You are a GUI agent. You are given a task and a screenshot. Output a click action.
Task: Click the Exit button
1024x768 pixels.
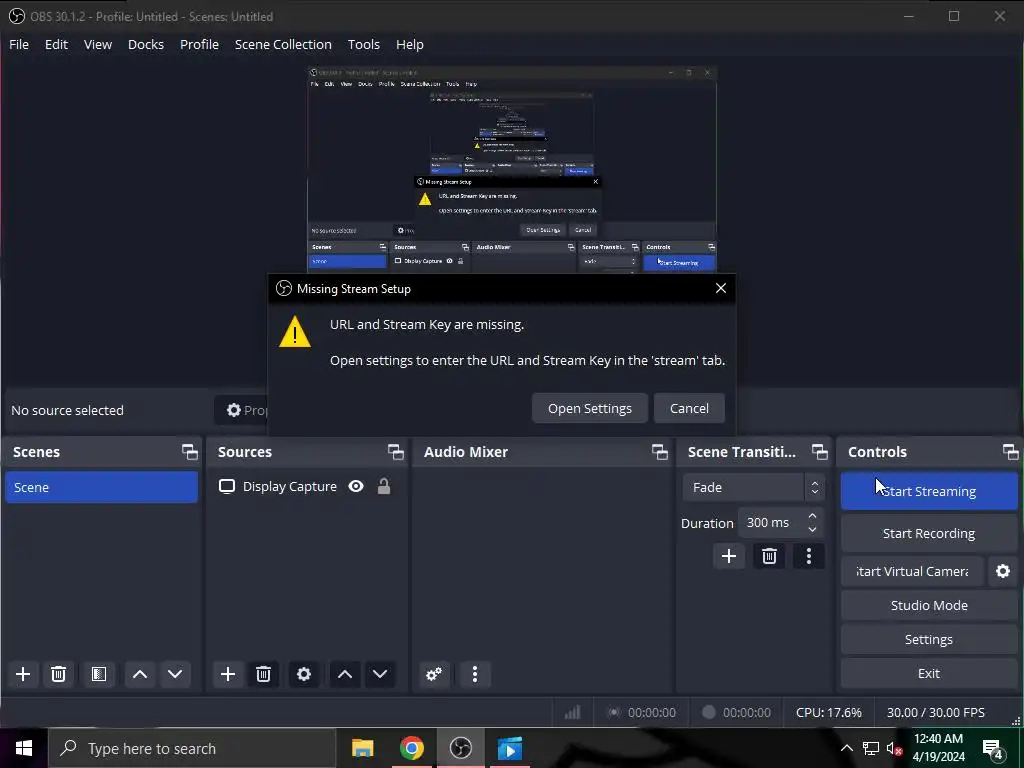(x=929, y=673)
